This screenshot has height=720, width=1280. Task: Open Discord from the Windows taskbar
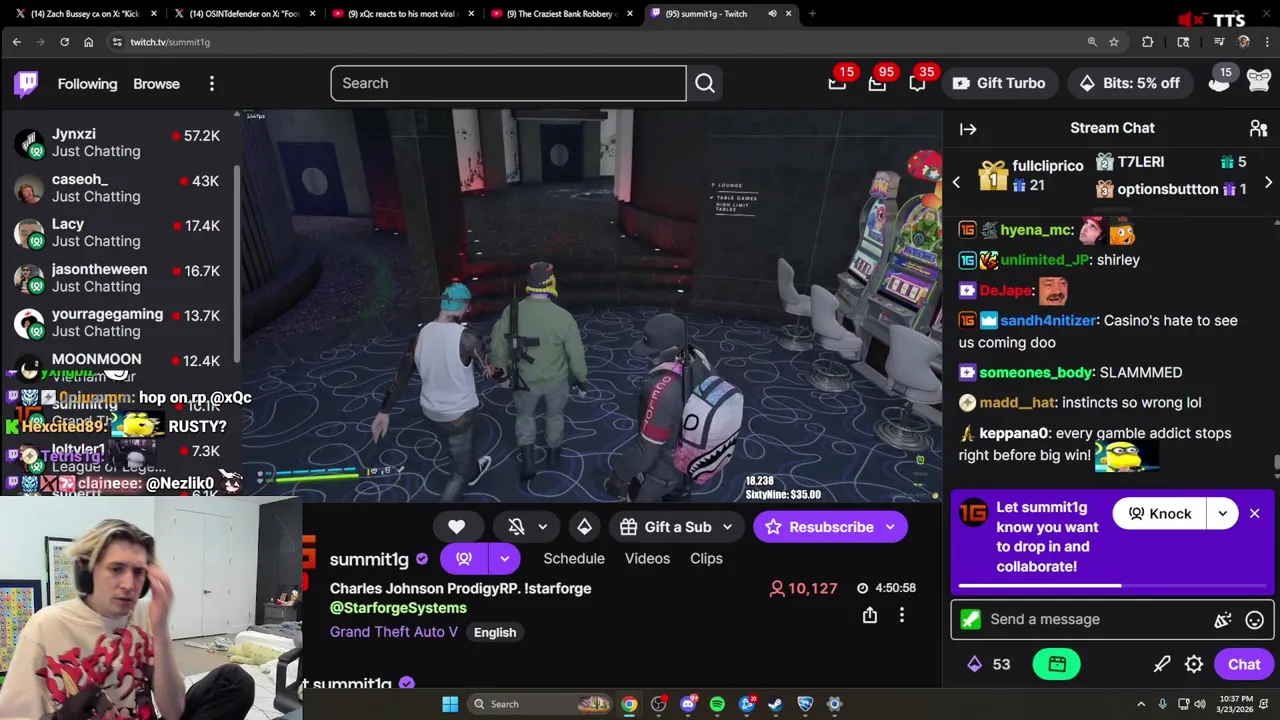pyautogui.click(x=688, y=704)
